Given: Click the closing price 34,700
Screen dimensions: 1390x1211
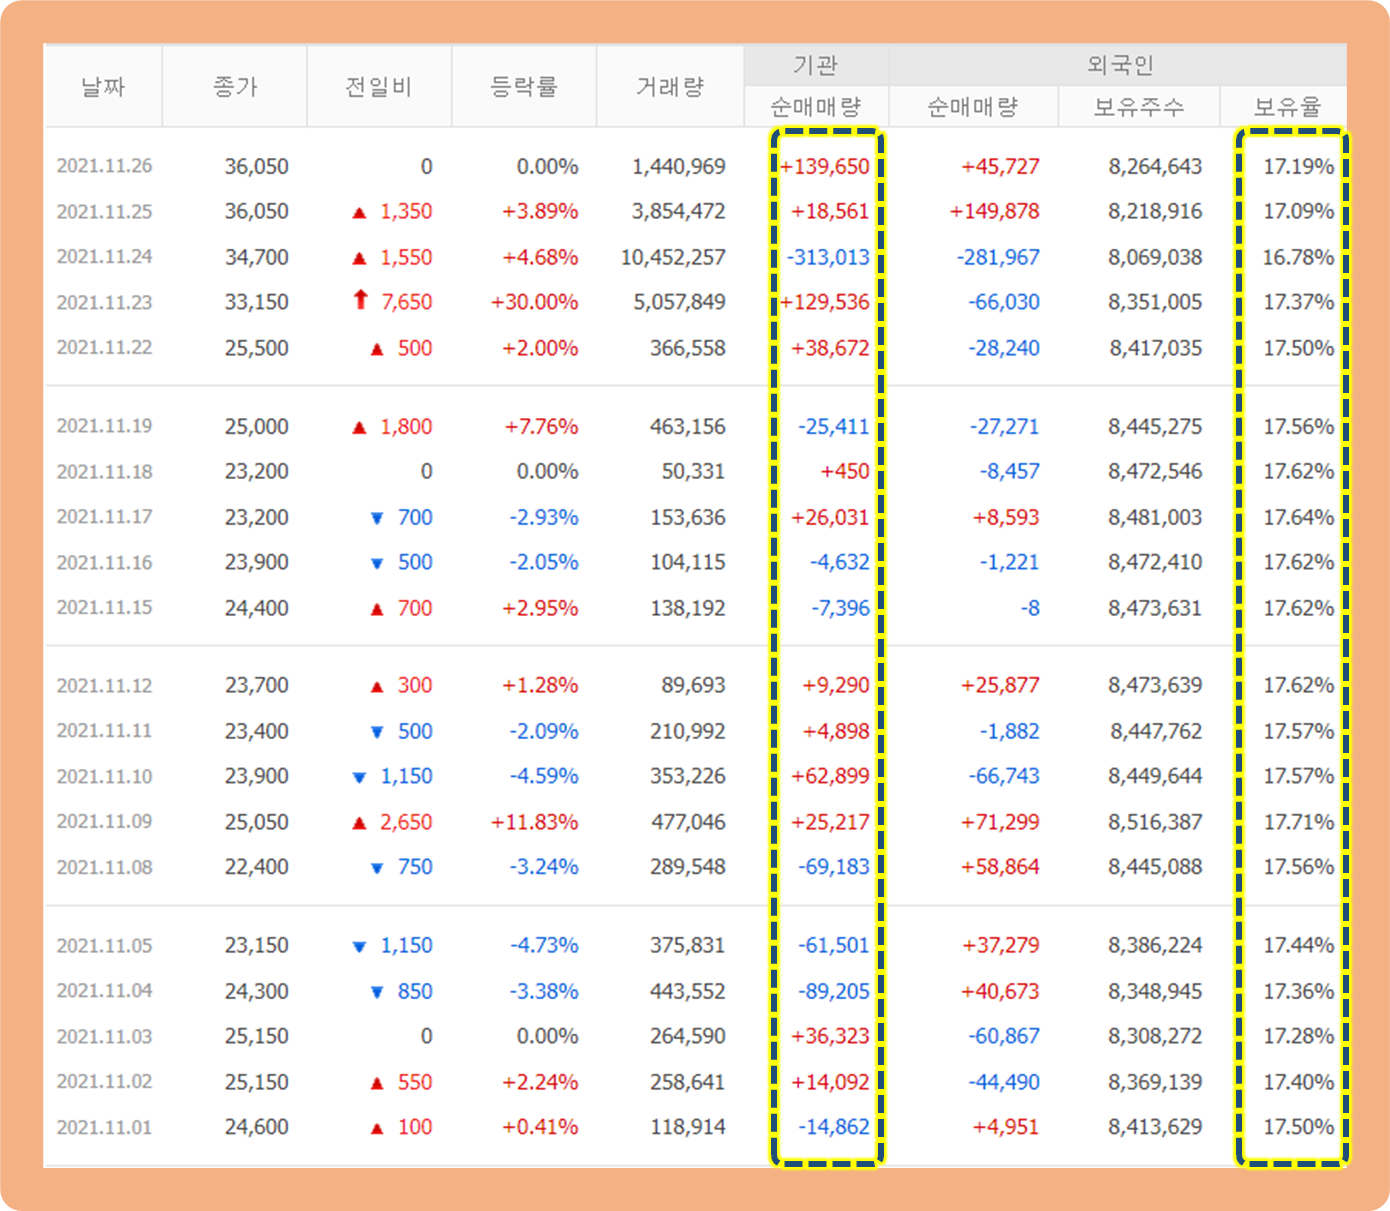Looking at the screenshot, I should (x=257, y=257).
